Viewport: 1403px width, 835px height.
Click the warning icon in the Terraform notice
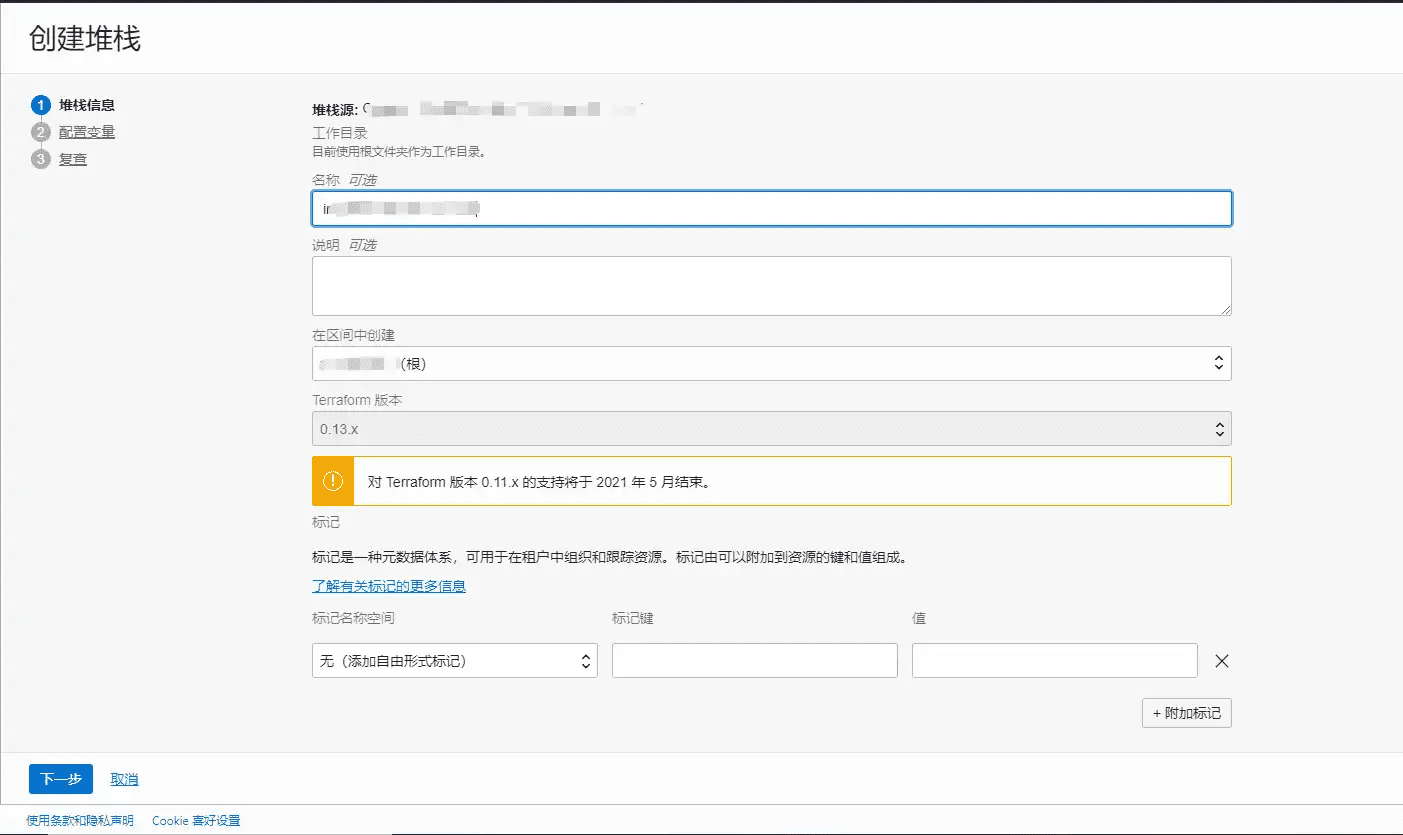pyautogui.click(x=332, y=481)
